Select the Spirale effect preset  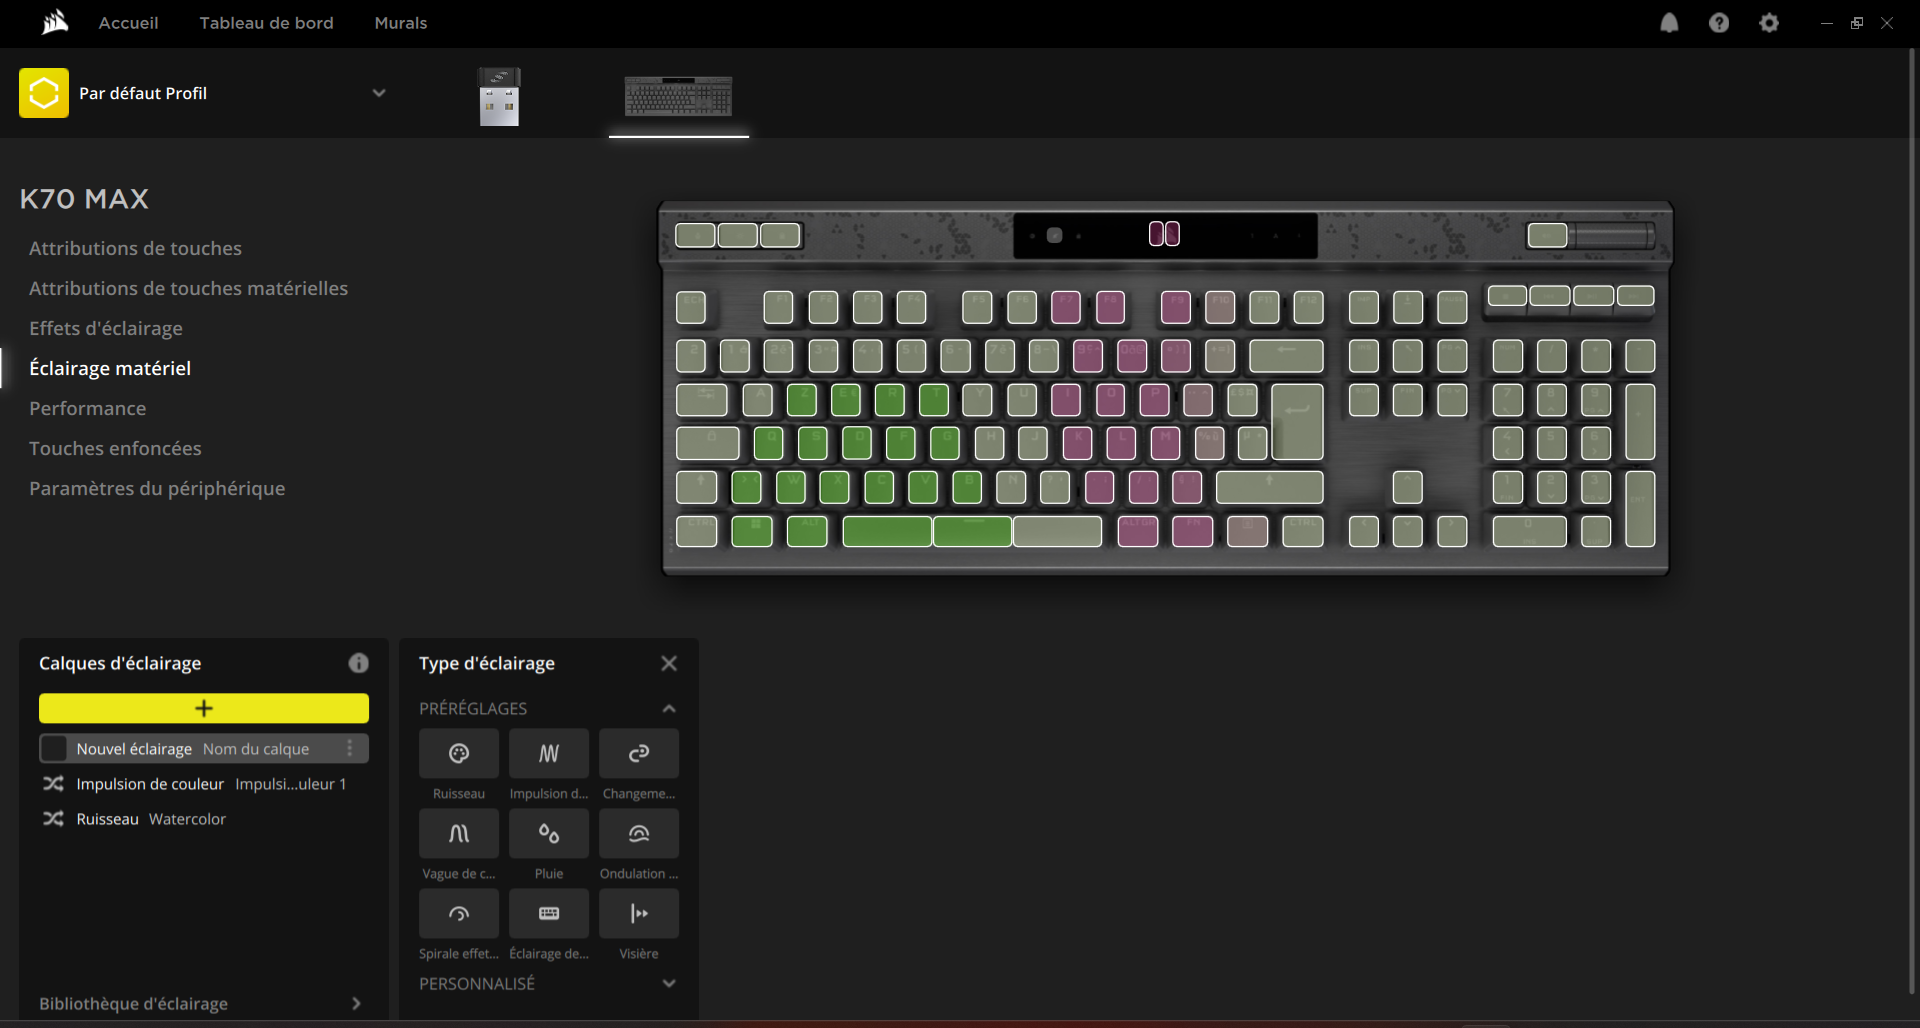coord(458,913)
